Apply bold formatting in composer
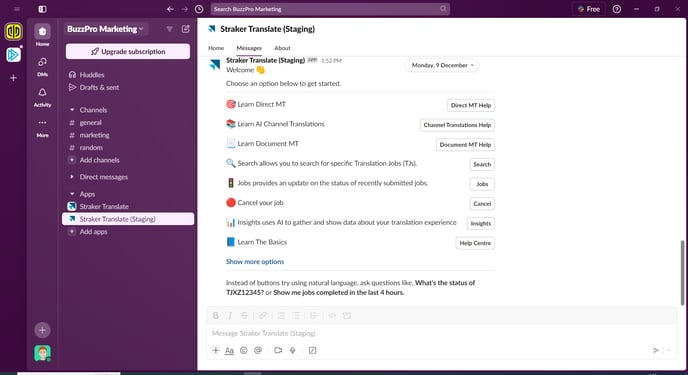 (215, 315)
